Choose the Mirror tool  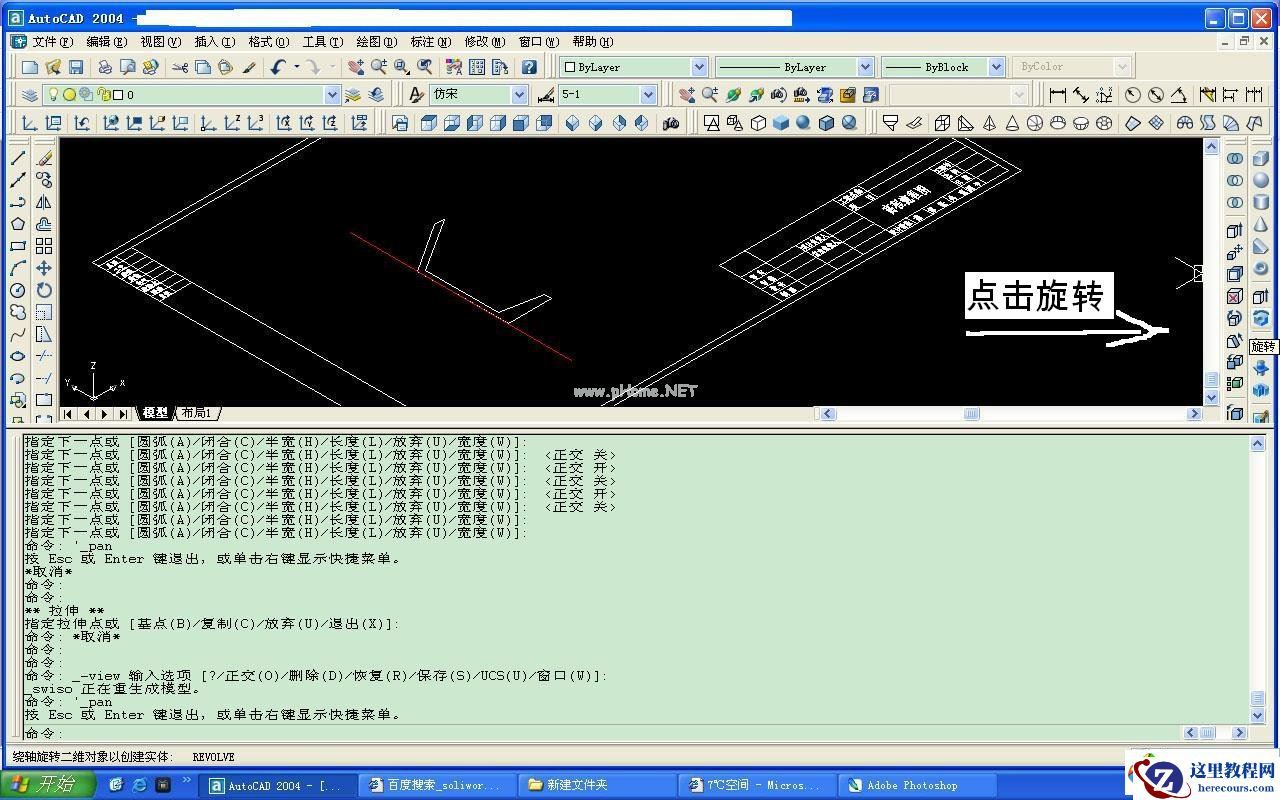44,202
